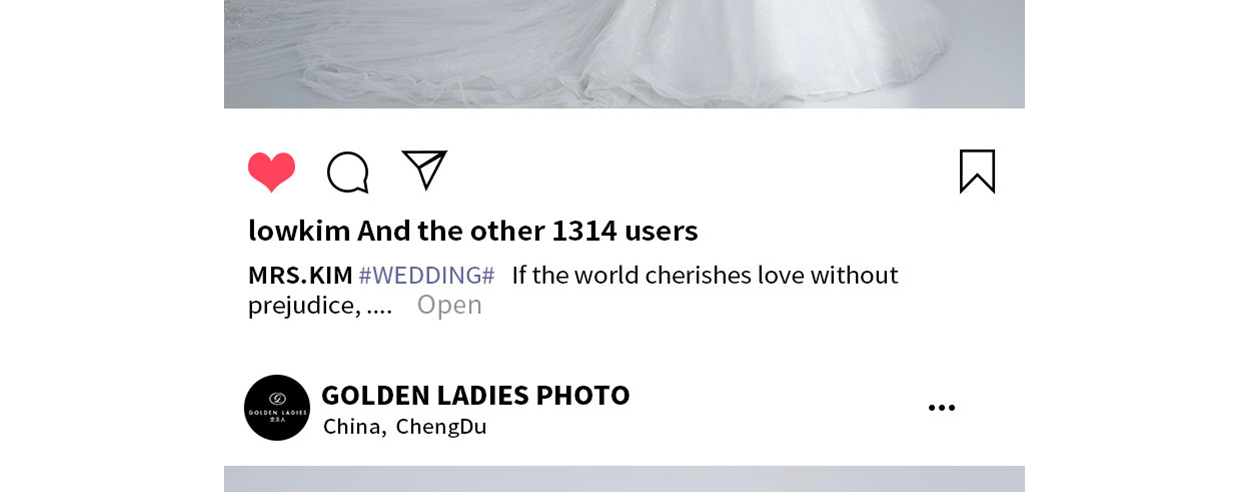The height and width of the screenshot is (492, 1250).
Task: Click the caption text about cherishing love
Action: pyautogui.click(x=573, y=290)
